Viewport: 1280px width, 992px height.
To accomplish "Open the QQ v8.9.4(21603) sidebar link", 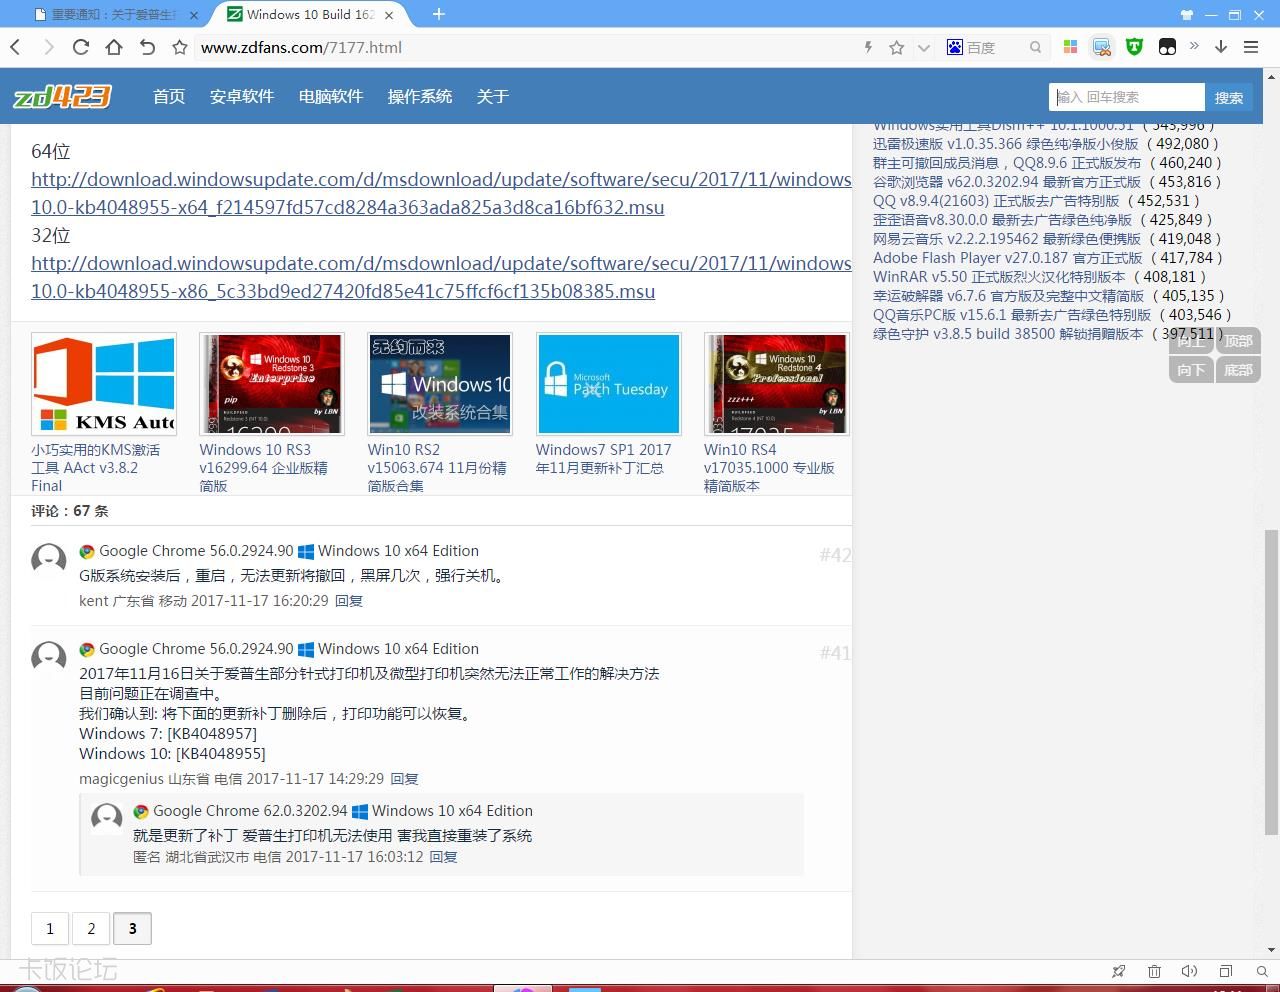I will [x=996, y=200].
